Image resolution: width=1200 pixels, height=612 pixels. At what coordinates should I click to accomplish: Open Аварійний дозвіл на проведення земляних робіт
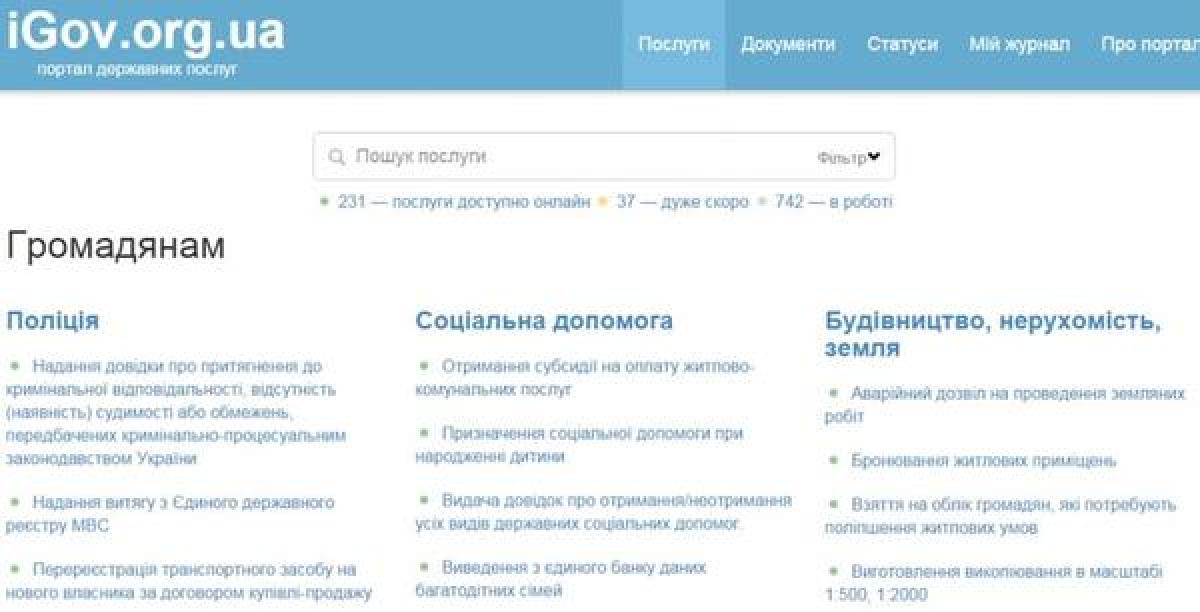pyautogui.click(x=1005, y=405)
